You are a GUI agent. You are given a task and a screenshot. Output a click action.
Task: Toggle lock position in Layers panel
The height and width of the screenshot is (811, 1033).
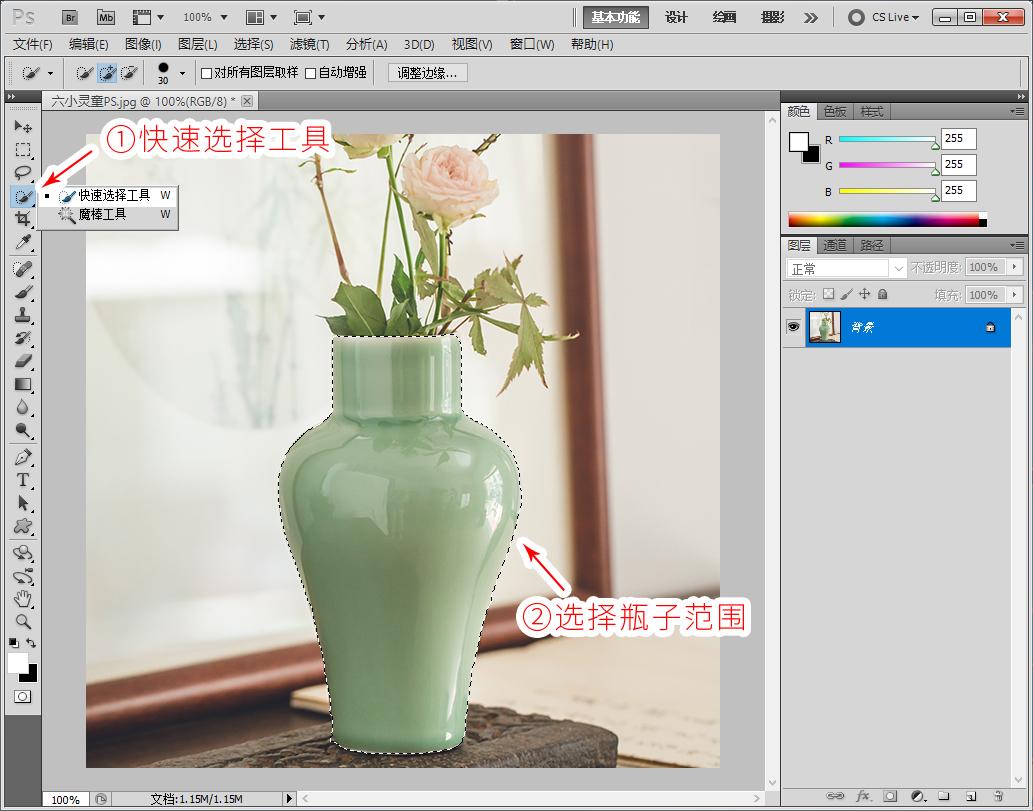[864, 294]
